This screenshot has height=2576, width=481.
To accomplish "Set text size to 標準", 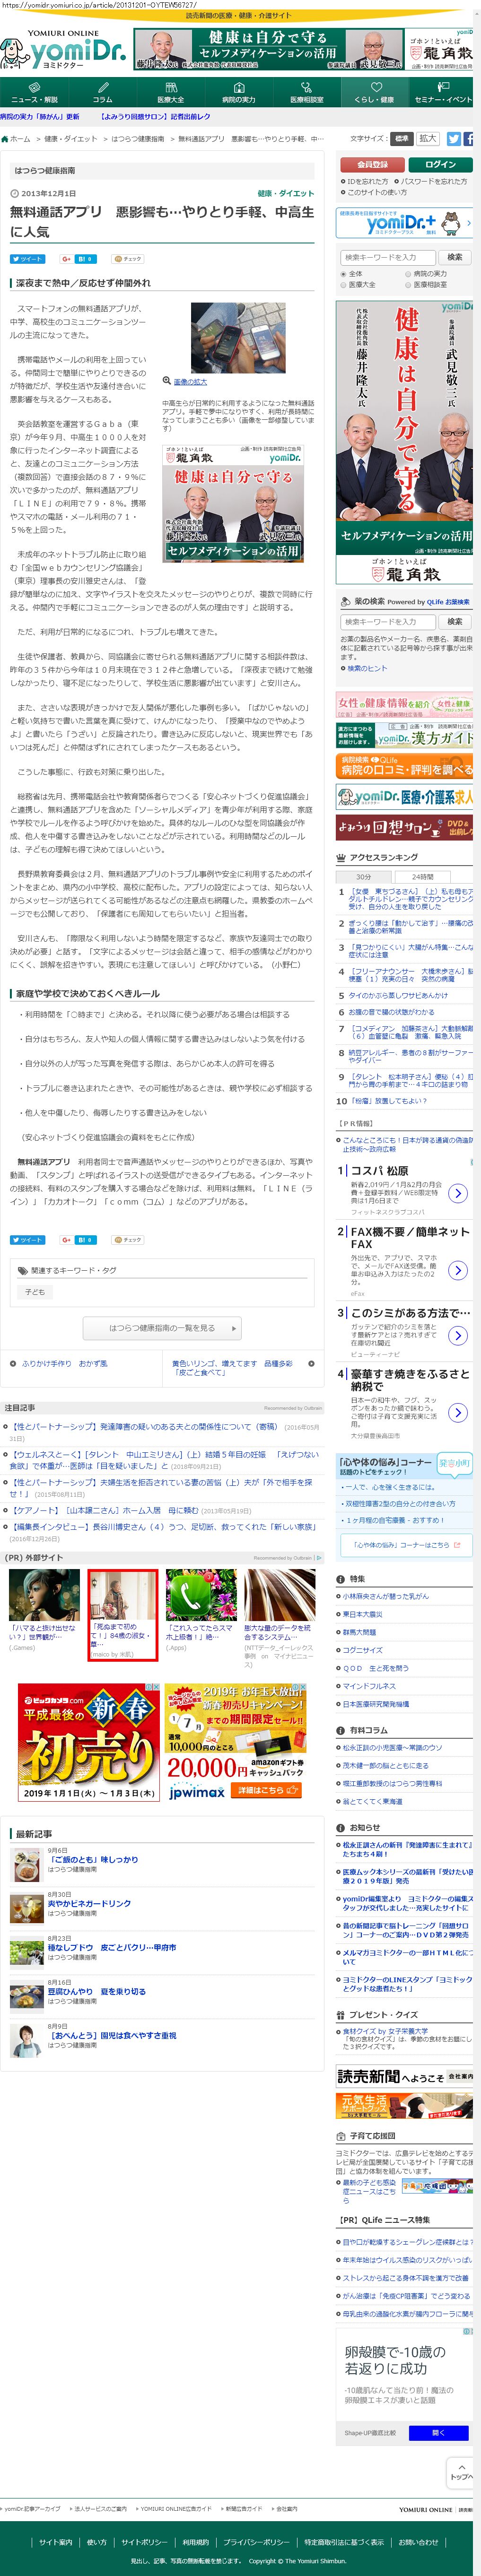I will [401, 139].
